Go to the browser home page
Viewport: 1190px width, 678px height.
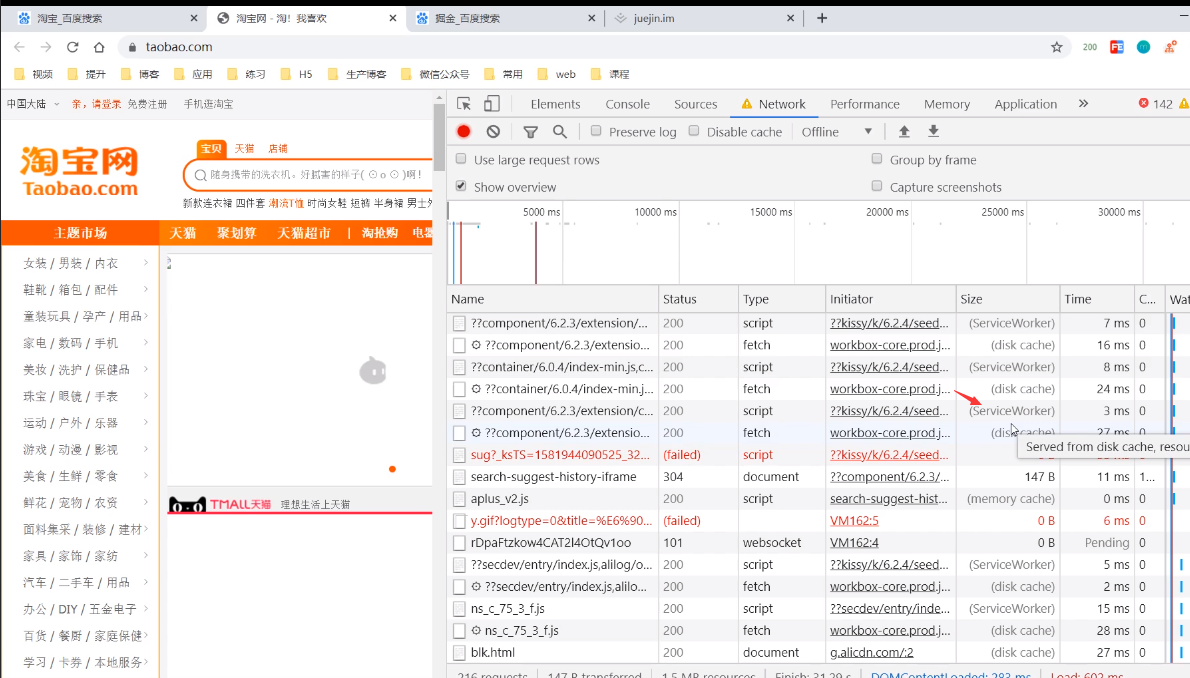pos(99,47)
